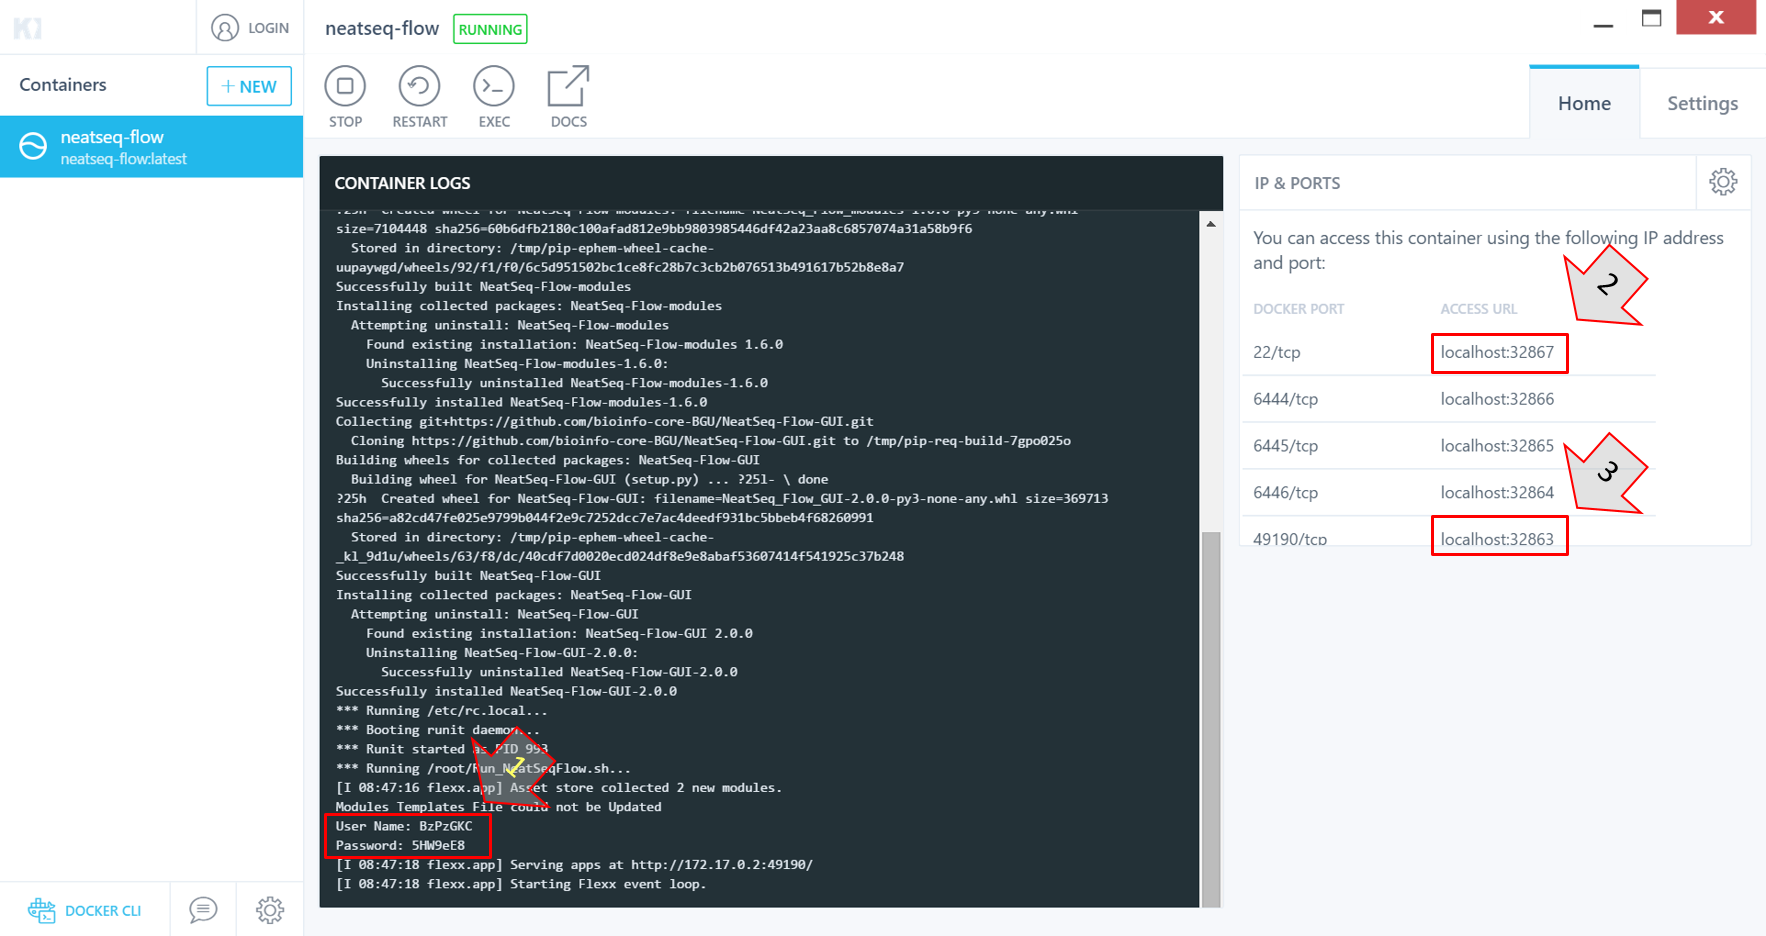This screenshot has width=1766, height=936.
Task: Create a new container with + NEW
Action: click(249, 86)
